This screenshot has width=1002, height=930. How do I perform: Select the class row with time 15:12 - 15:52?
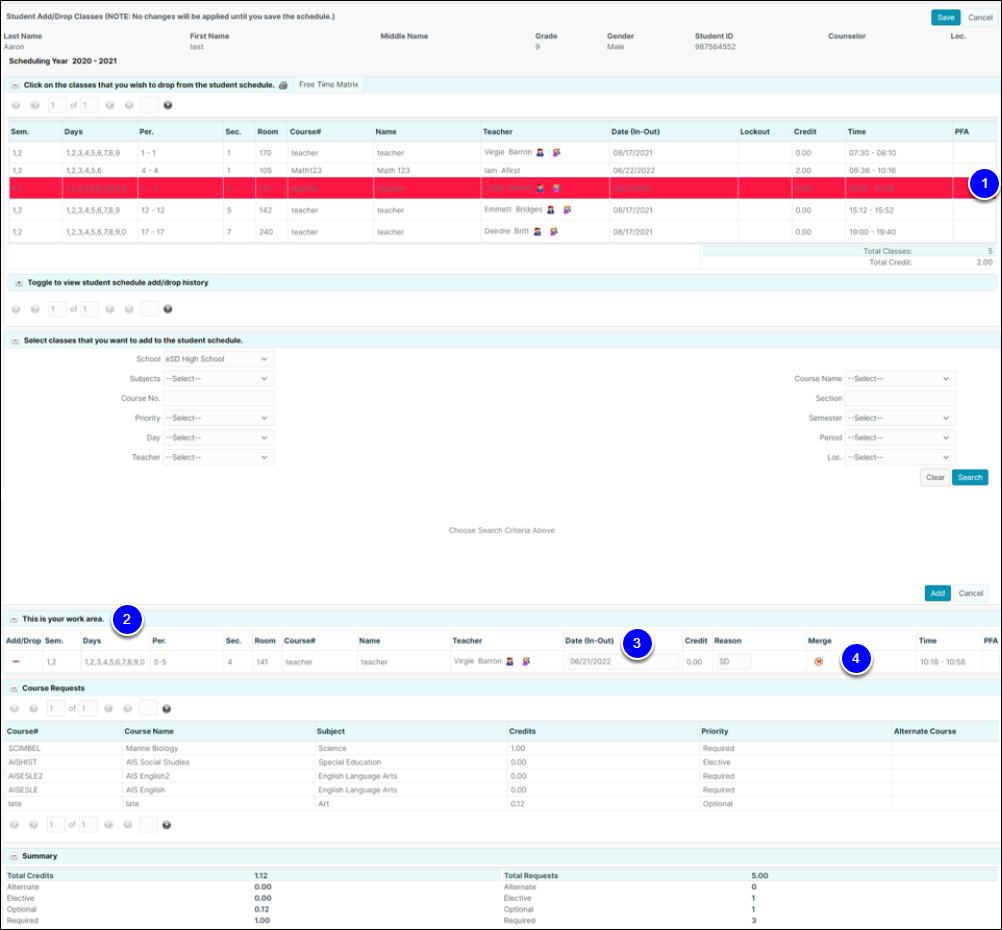tap(502, 210)
